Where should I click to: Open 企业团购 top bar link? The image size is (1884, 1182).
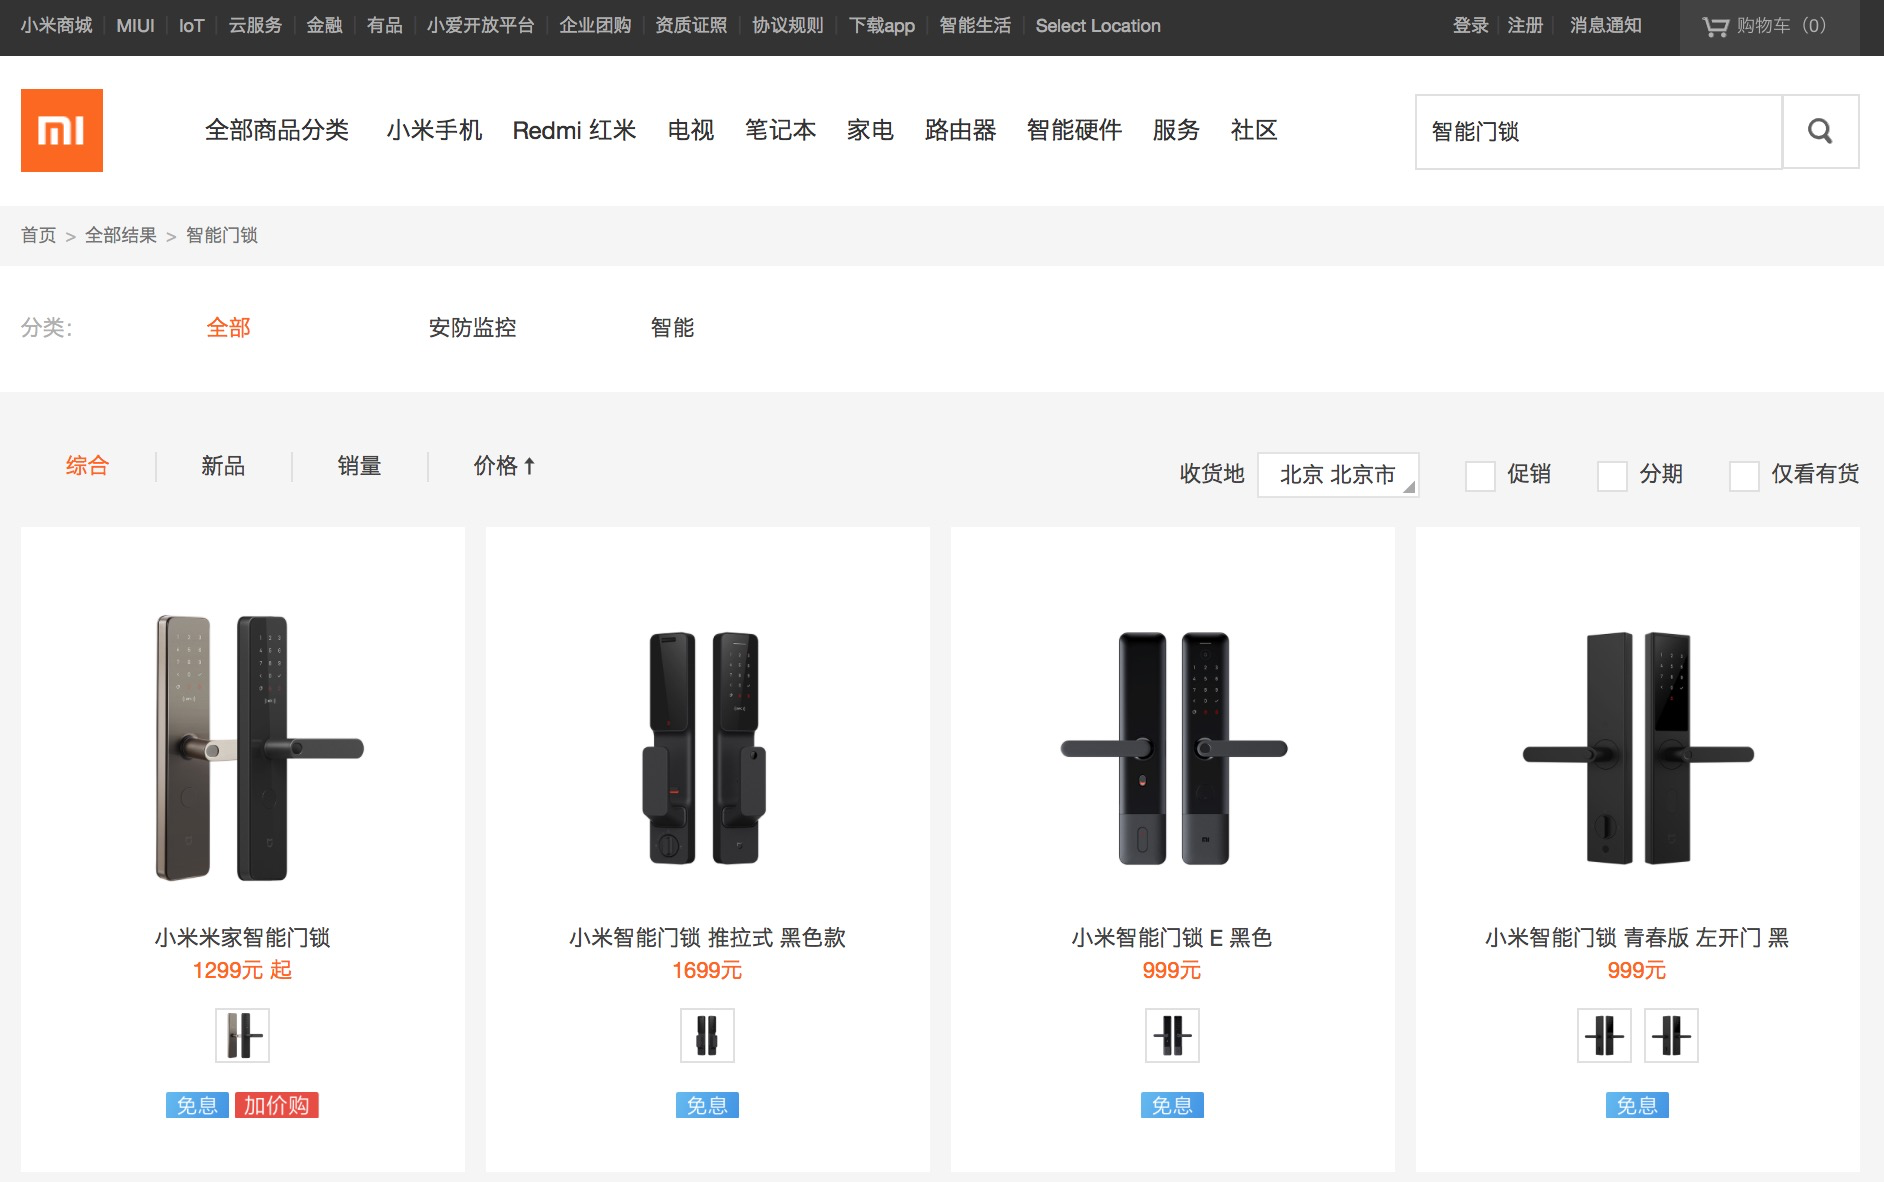595,26
